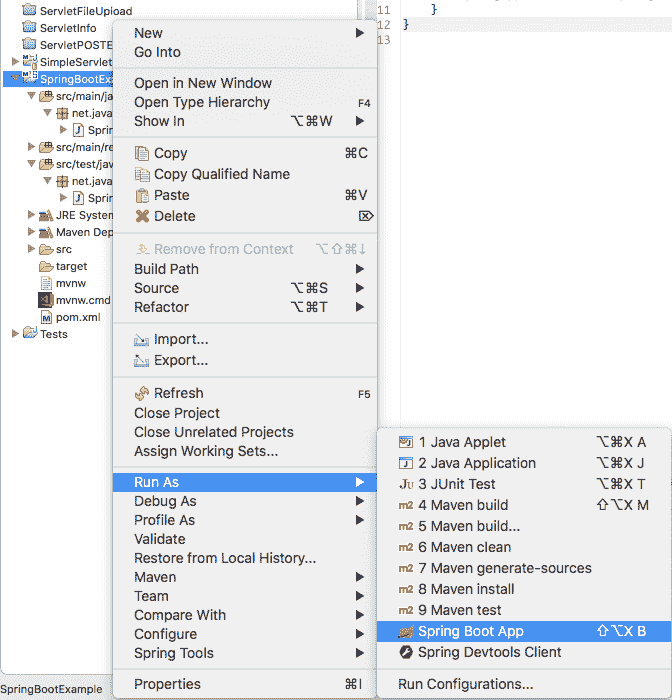Screen dimensions: 672x700
Task: Collapse the SpringBootExample project node
Action: [15, 78]
